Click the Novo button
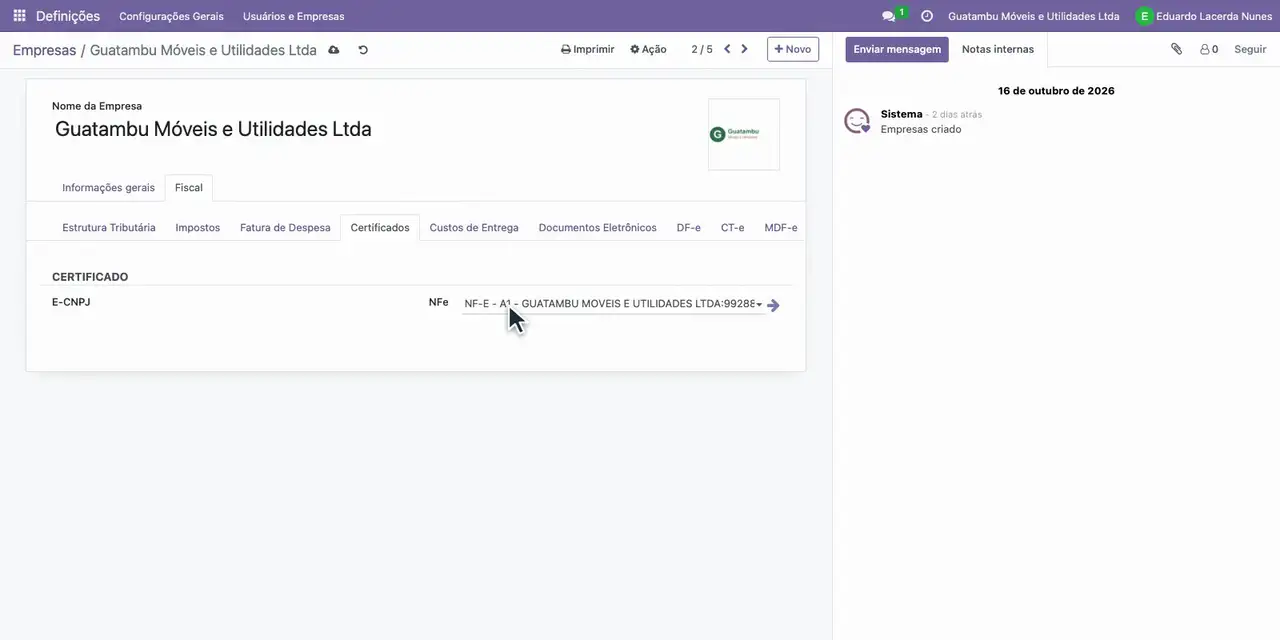 tap(793, 49)
